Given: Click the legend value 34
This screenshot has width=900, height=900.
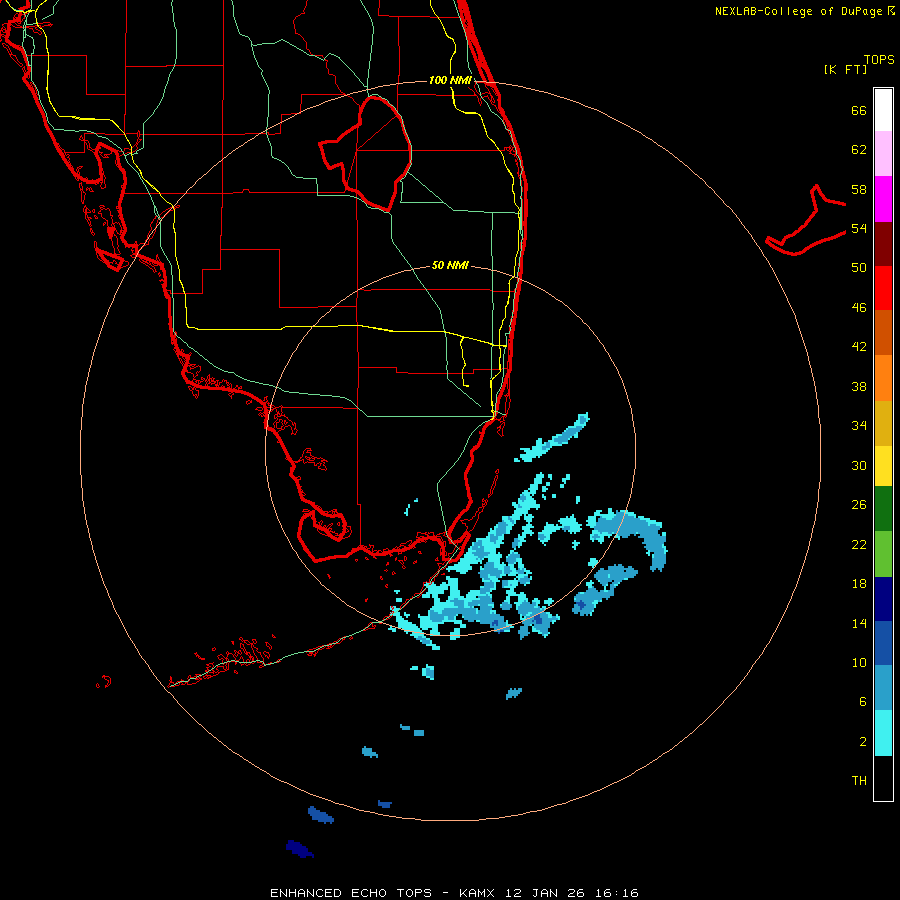Looking at the screenshot, I should click(x=859, y=426).
